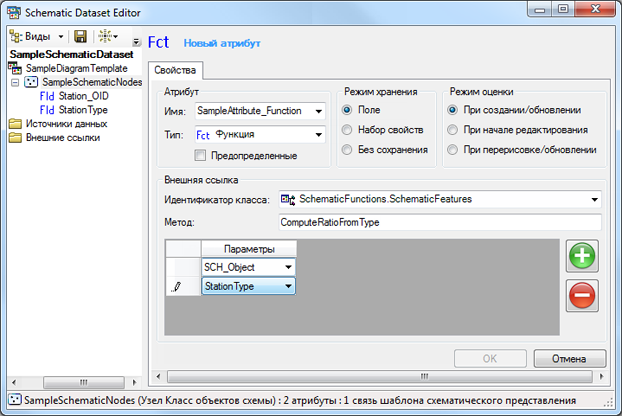Click the Источники данных folder icon

click(x=15, y=124)
